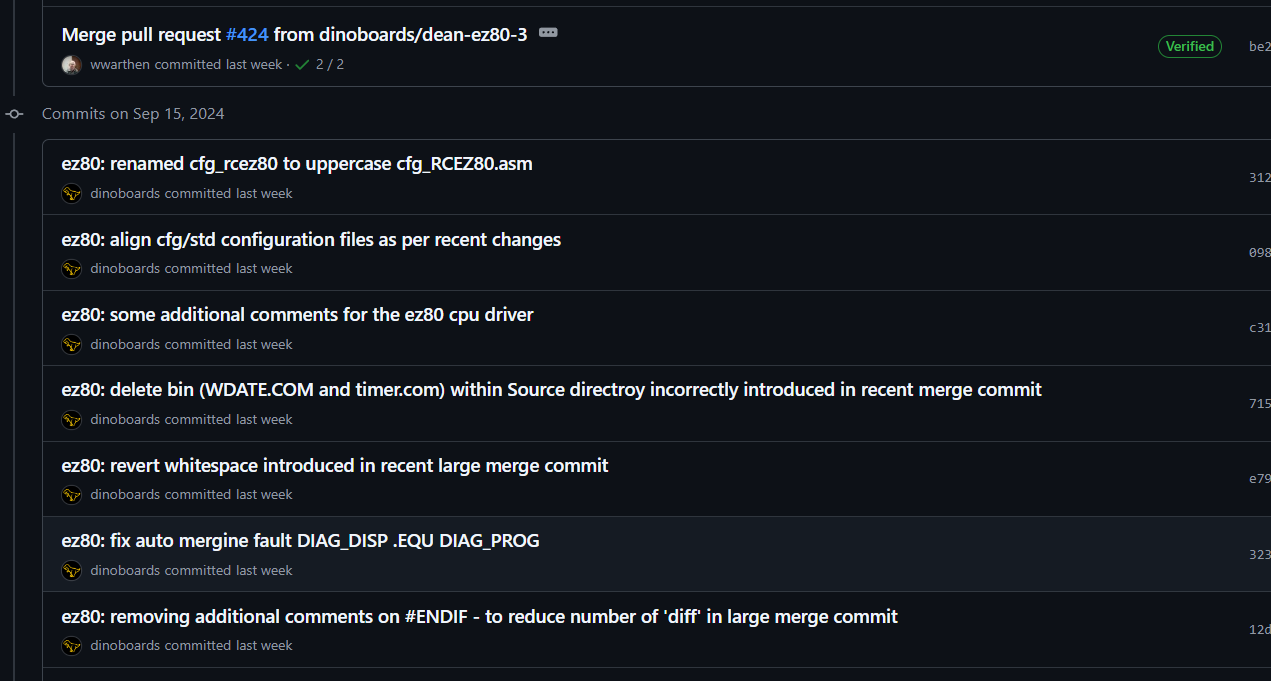
Task: Expand commit message ellipsis for merge commit
Action: (x=548, y=32)
